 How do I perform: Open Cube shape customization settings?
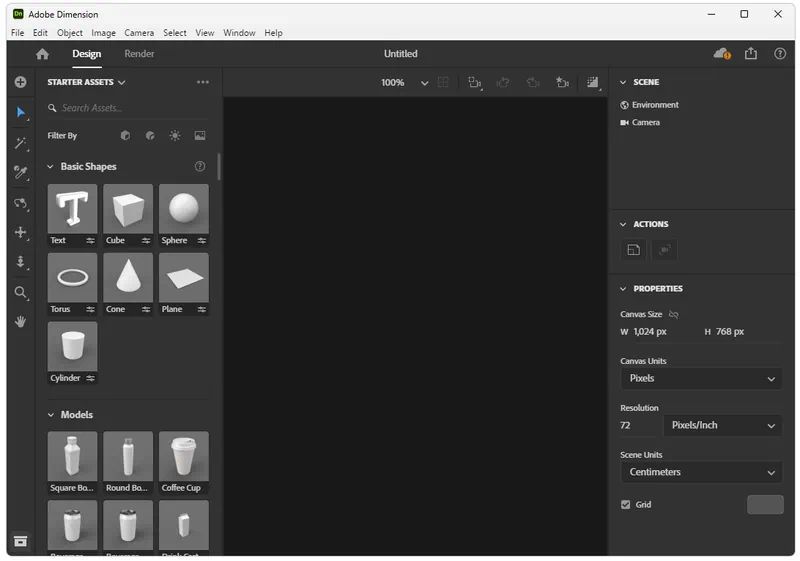[x=146, y=241]
